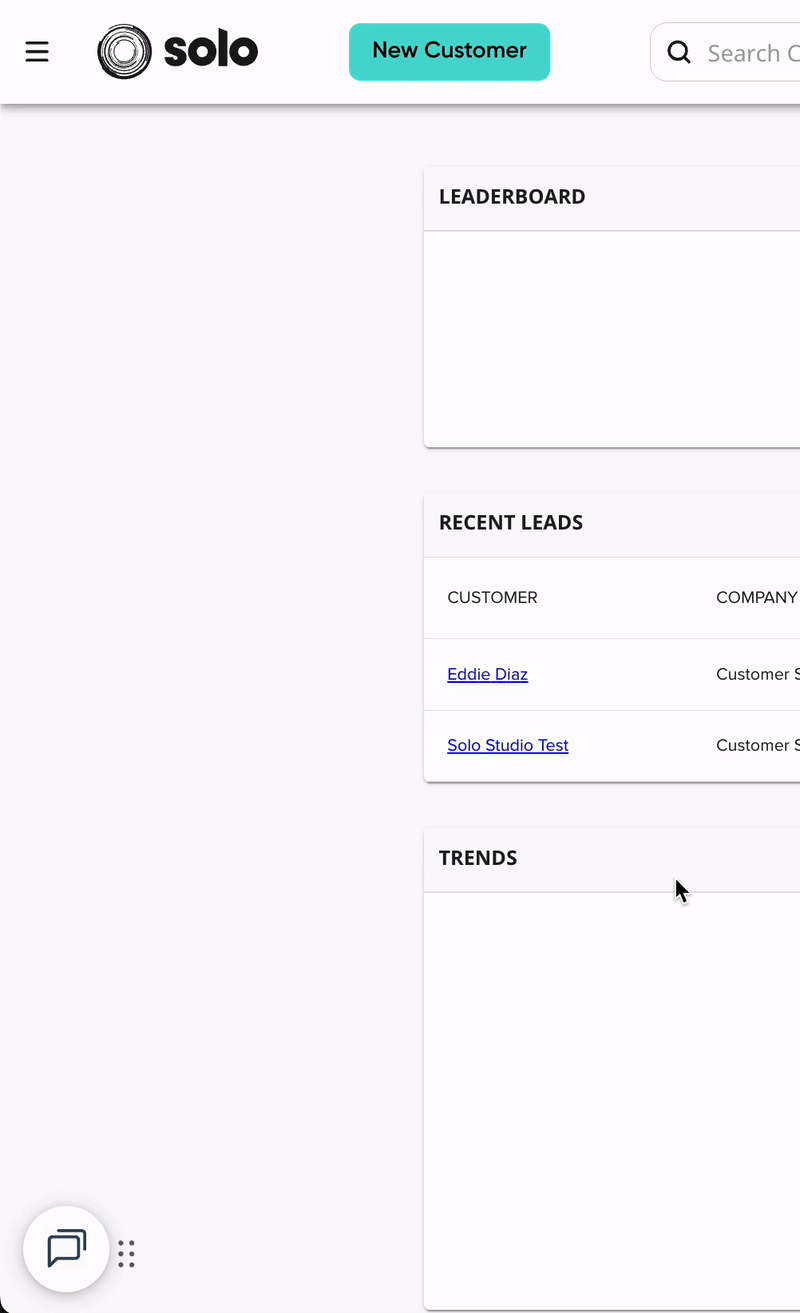The width and height of the screenshot is (800, 1313).
Task: Click the CUSTOMER column header
Action: pyautogui.click(x=493, y=597)
